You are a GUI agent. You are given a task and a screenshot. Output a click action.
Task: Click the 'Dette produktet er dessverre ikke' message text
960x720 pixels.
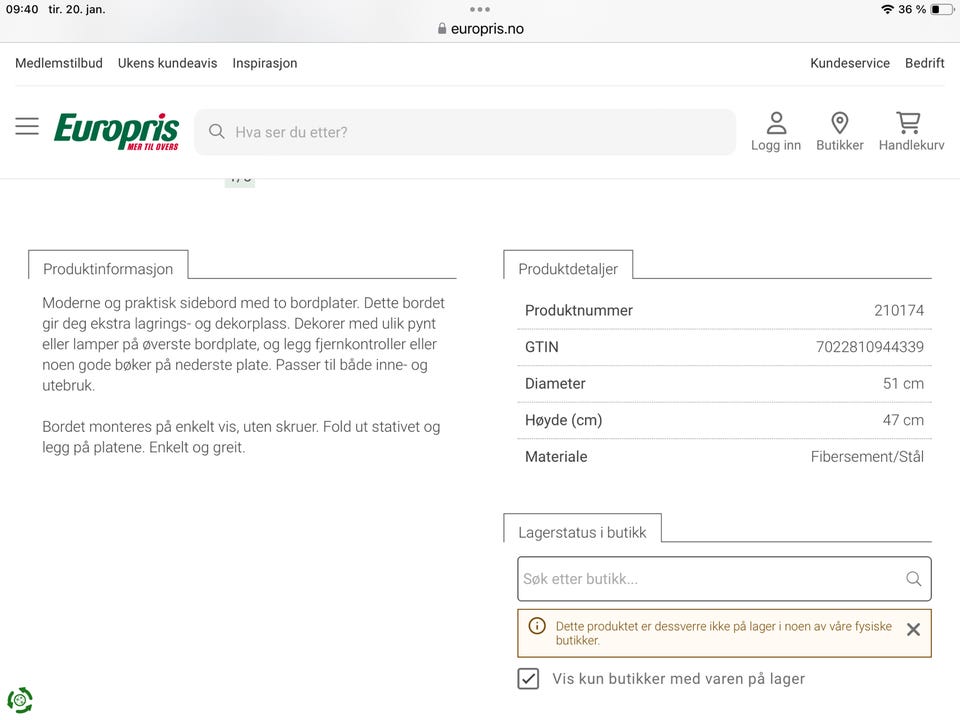[x=724, y=633]
